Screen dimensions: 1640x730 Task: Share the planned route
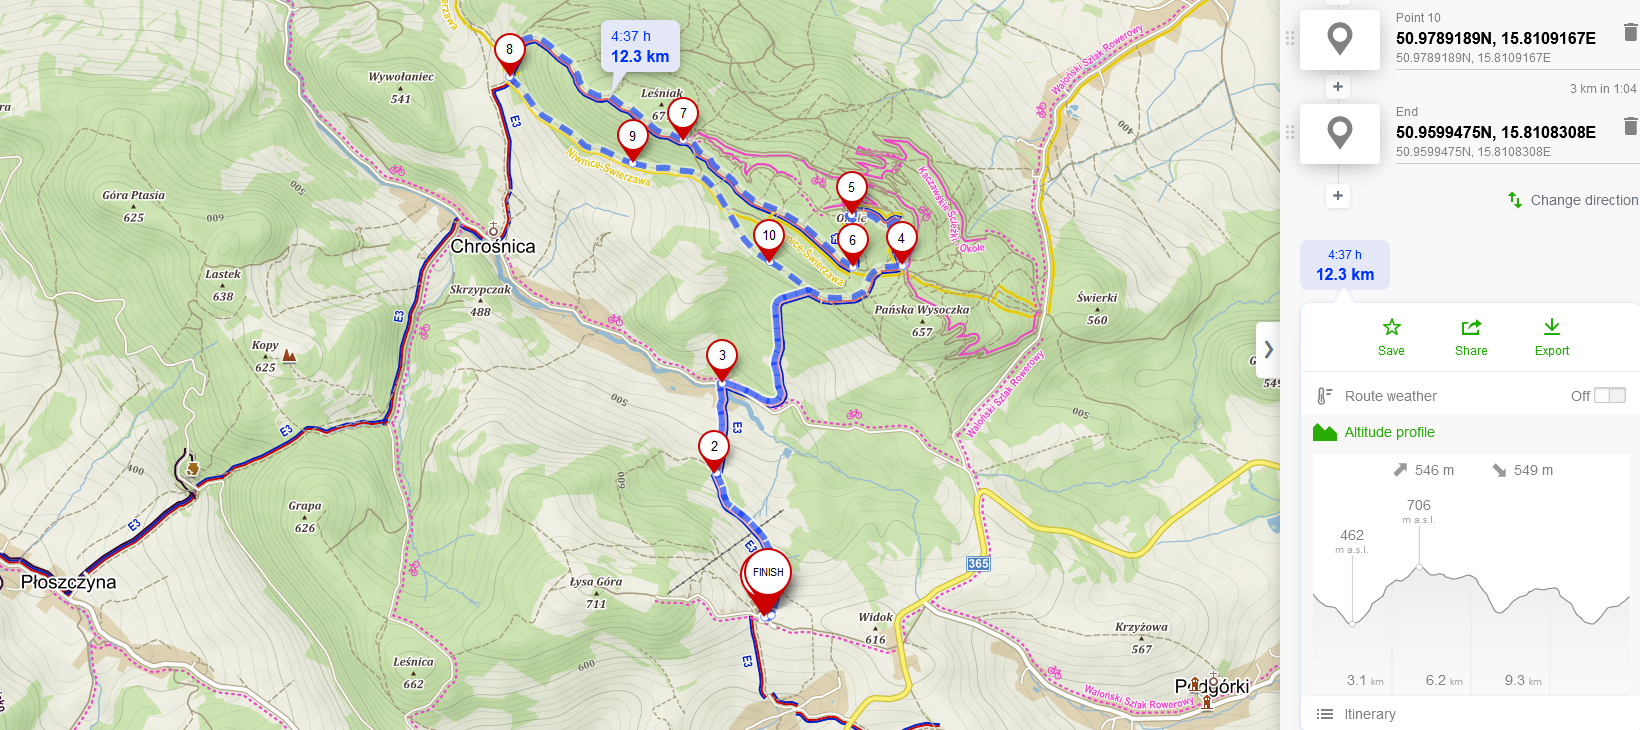click(x=1471, y=338)
